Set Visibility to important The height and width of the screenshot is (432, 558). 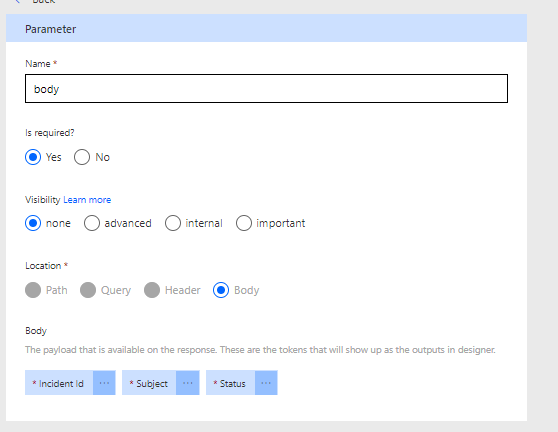[x=244, y=223]
